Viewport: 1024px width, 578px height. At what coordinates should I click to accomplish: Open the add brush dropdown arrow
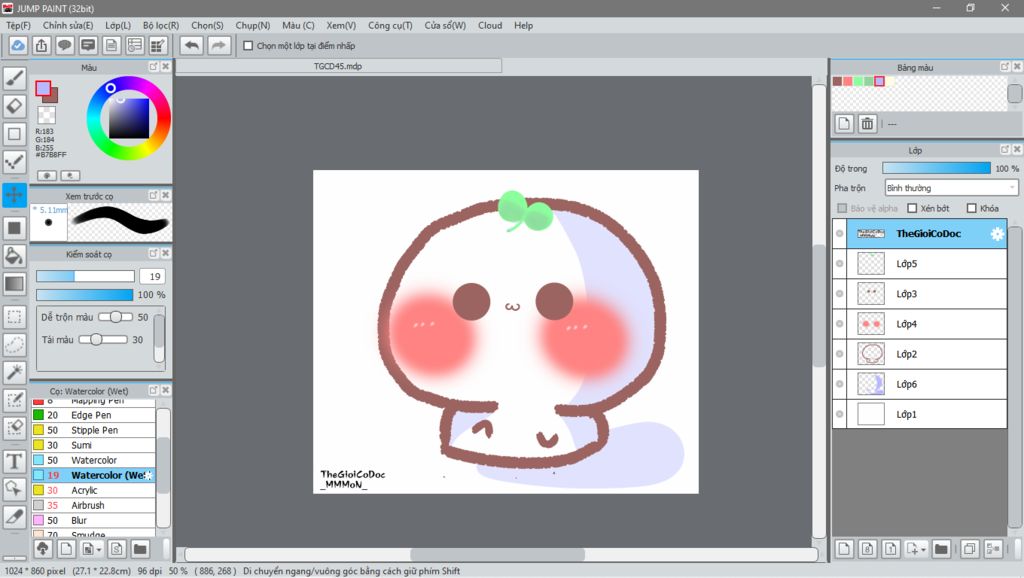tap(99, 550)
